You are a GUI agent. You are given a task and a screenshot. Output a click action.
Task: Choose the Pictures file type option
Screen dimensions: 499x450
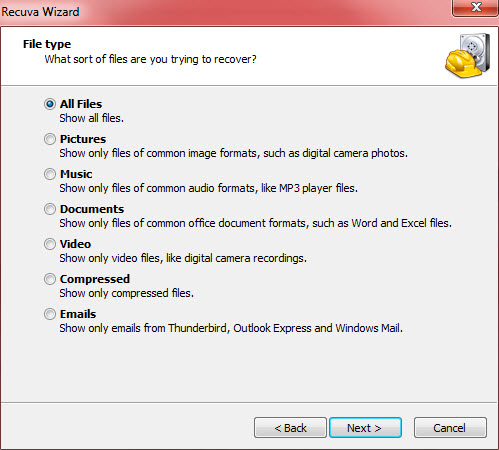[x=50, y=139]
